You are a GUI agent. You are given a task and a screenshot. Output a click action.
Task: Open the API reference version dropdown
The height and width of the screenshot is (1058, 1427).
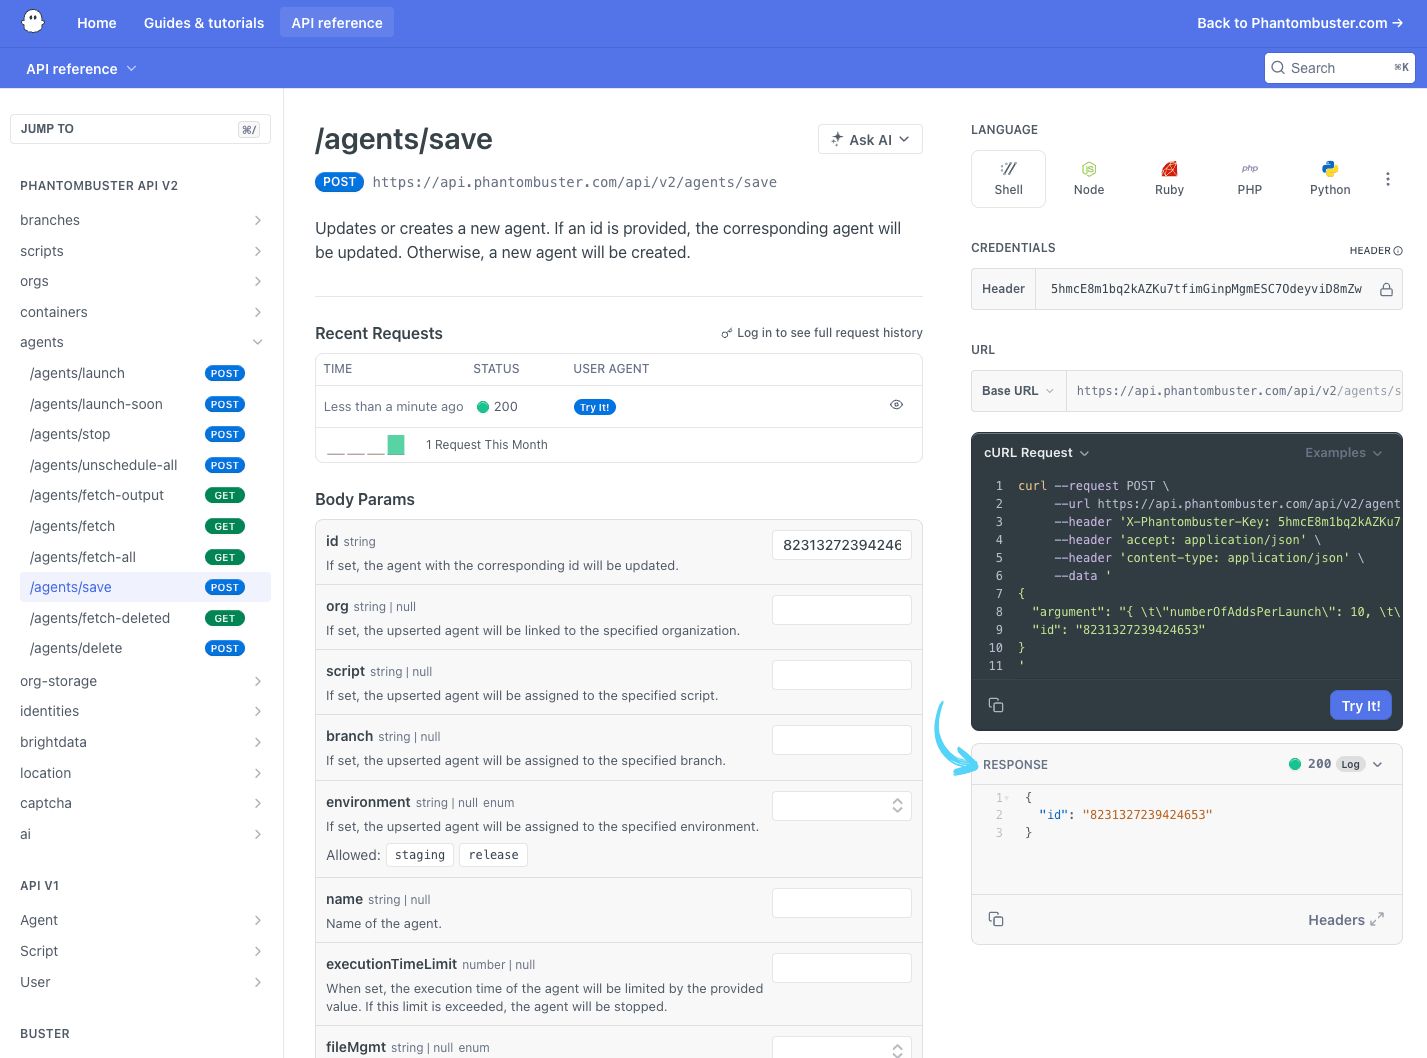81,69
